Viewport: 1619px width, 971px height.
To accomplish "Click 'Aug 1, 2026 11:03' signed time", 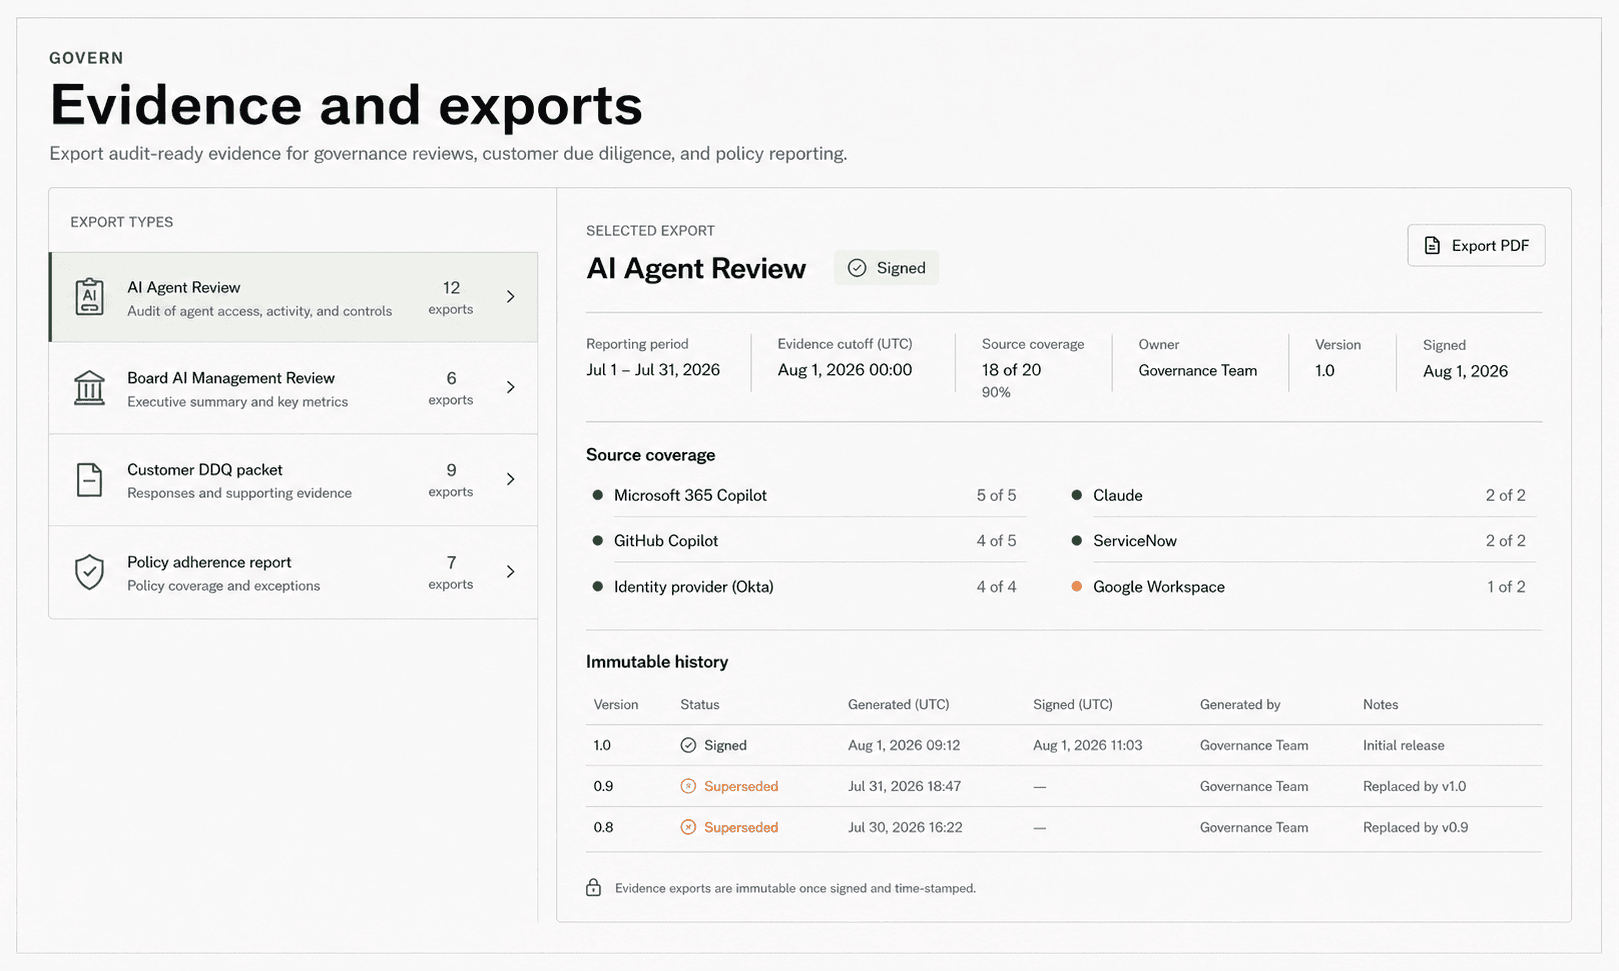I will (x=1088, y=745).
